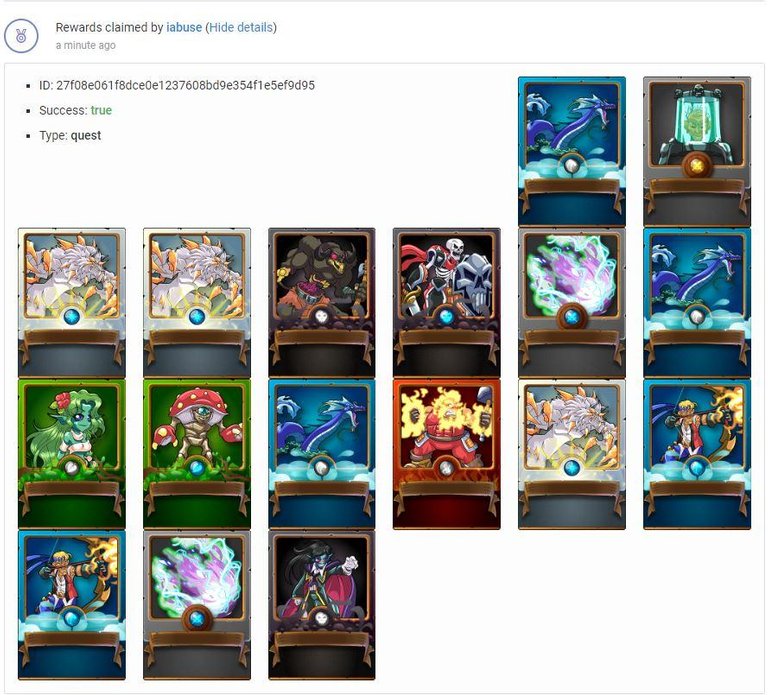The width and height of the screenshot is (768, 695).
Task: Click the vampire with red cape card
Action: [x=322, y=605]
